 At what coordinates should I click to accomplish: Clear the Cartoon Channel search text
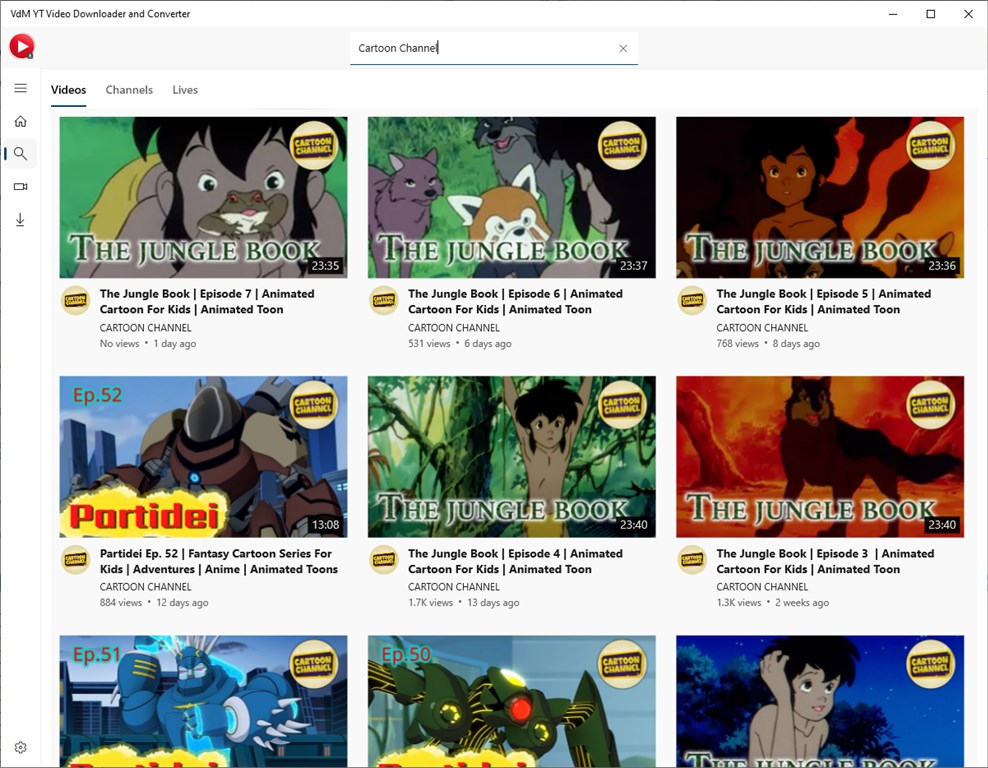click(x=623, y=49)
